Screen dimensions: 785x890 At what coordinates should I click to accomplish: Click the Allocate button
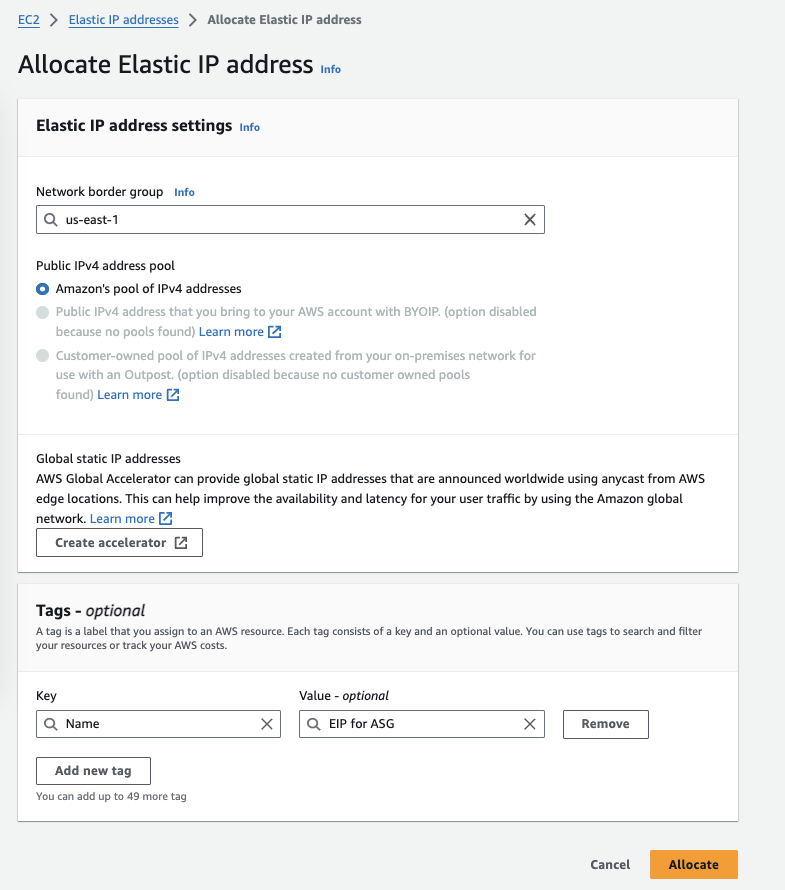click(693, 865)
